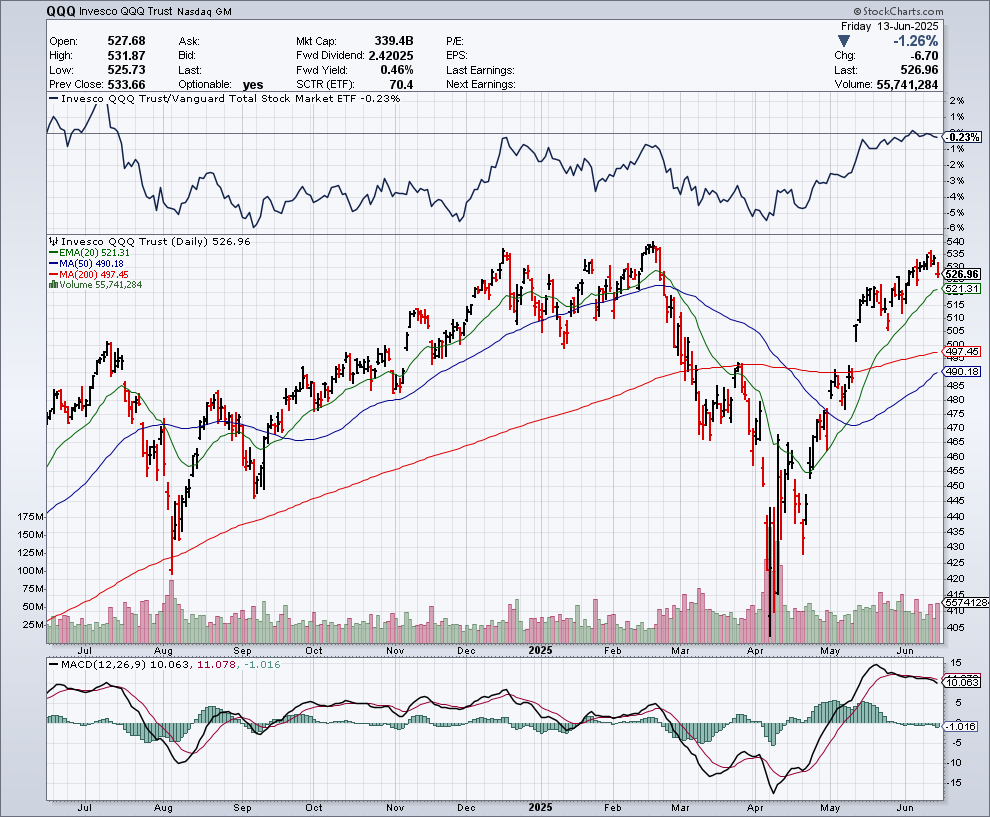Click the 175M volume scale label
This screenshot has width=990, height=817.
pyautogui.click(x=31, y=516)
